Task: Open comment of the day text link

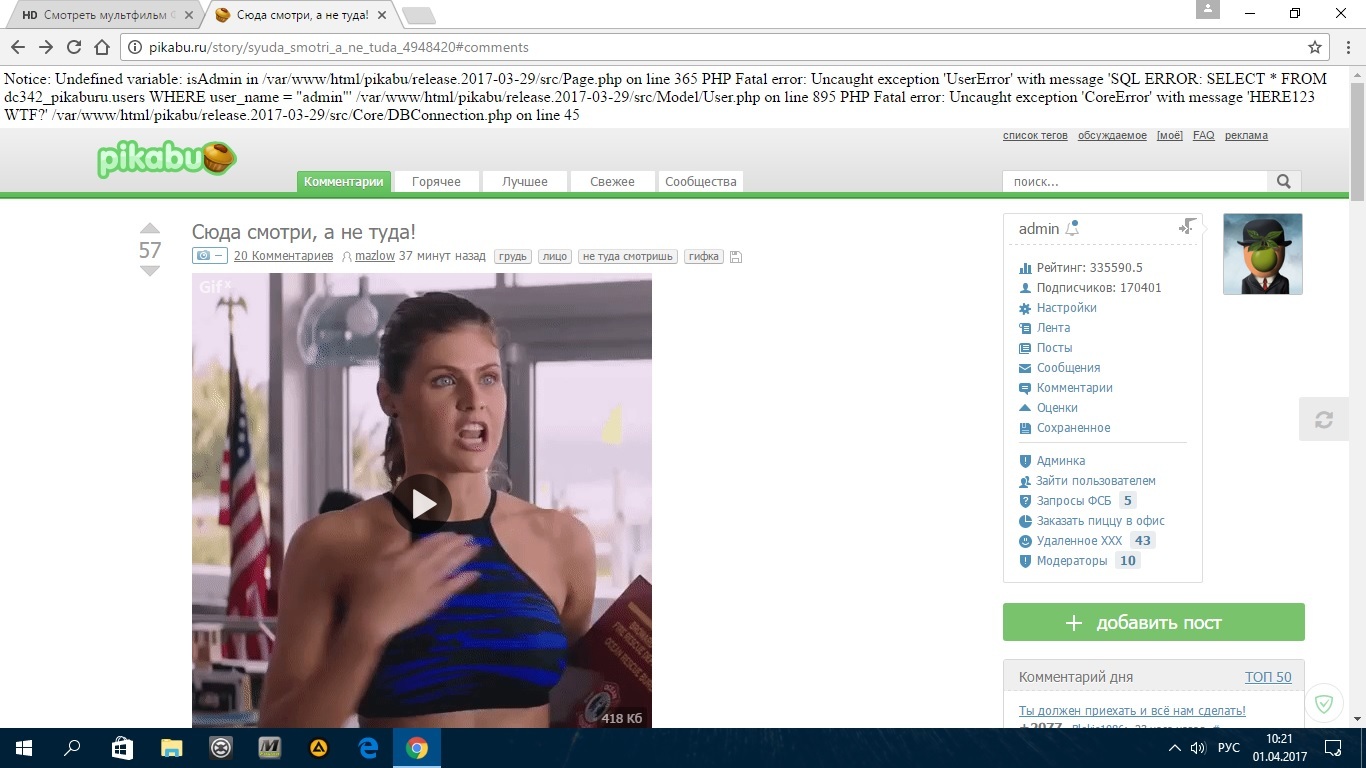Action: [1132, 711]
